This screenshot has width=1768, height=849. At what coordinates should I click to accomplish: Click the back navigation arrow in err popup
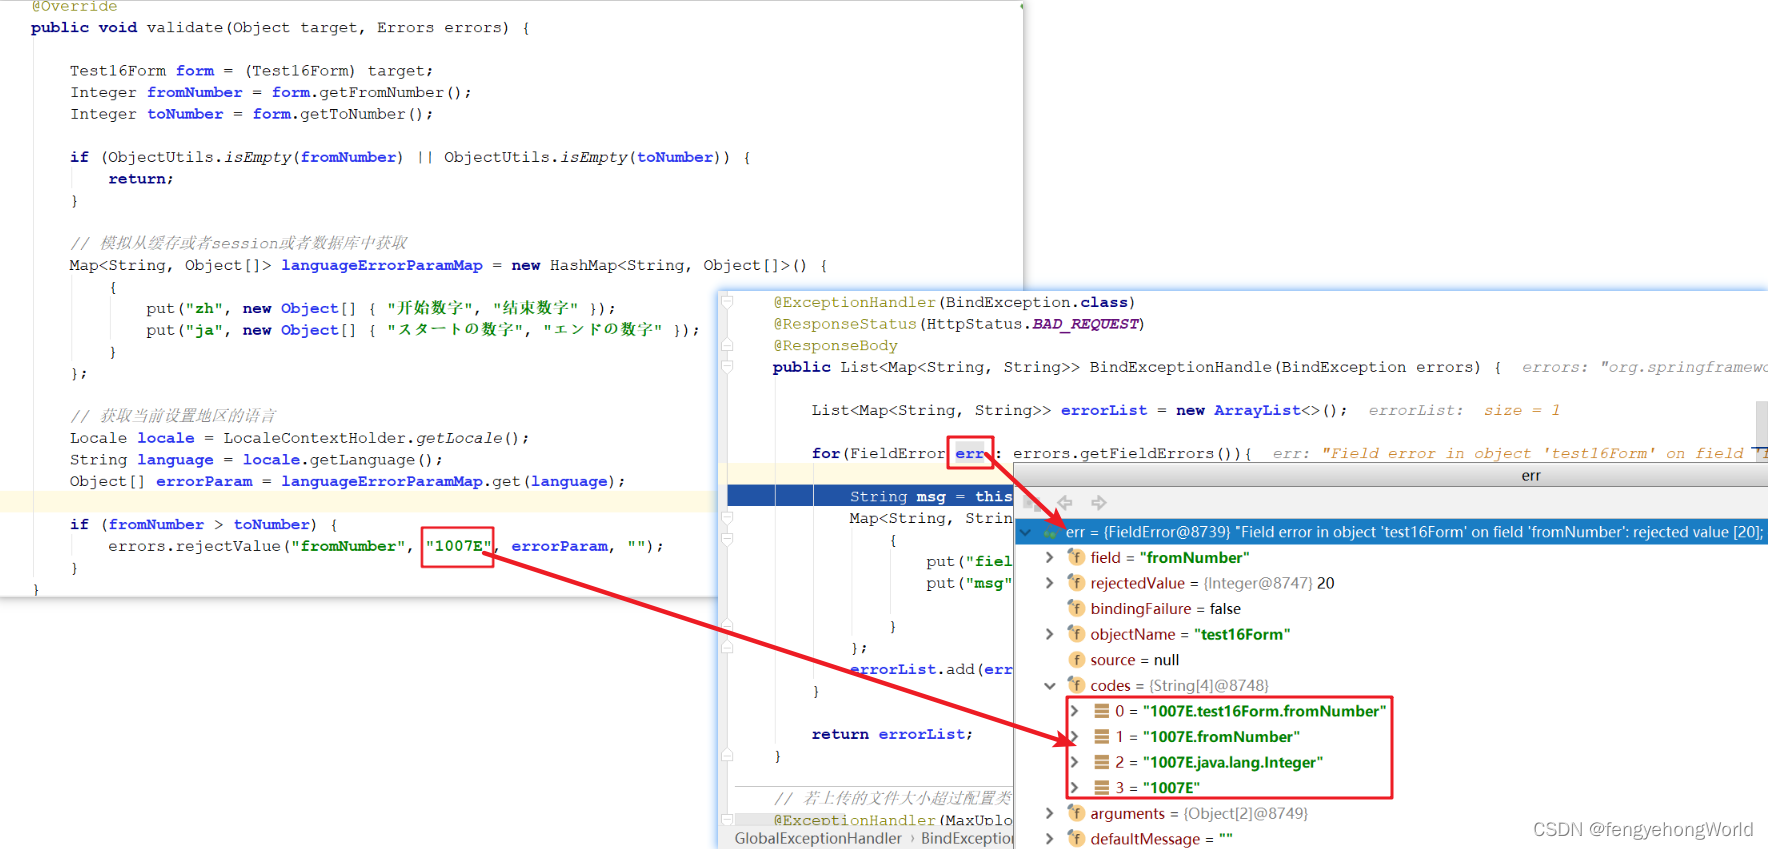point(1065,503)
